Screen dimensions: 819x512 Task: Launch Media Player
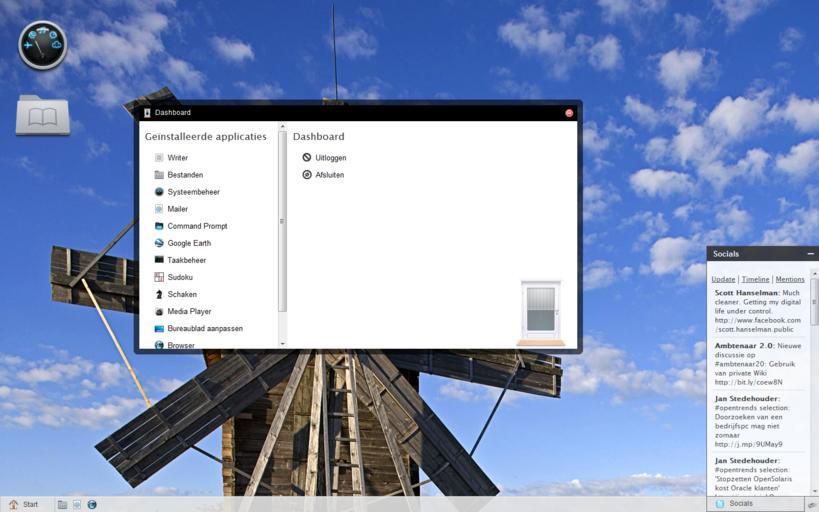(x=189, y=311)
